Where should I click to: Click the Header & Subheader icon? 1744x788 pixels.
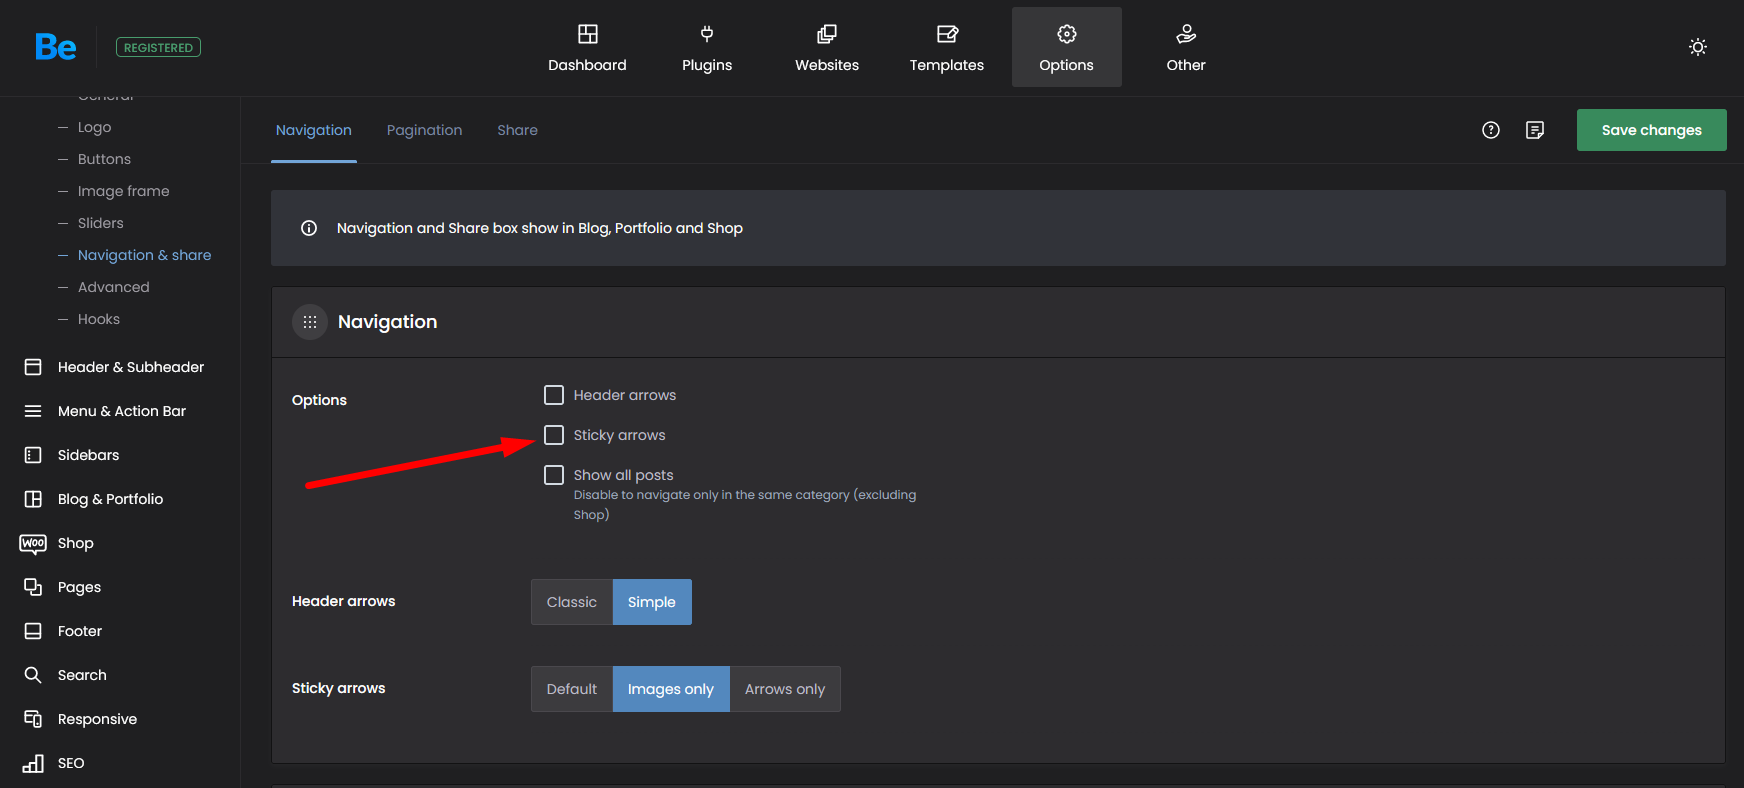click(x=33, y=367)
